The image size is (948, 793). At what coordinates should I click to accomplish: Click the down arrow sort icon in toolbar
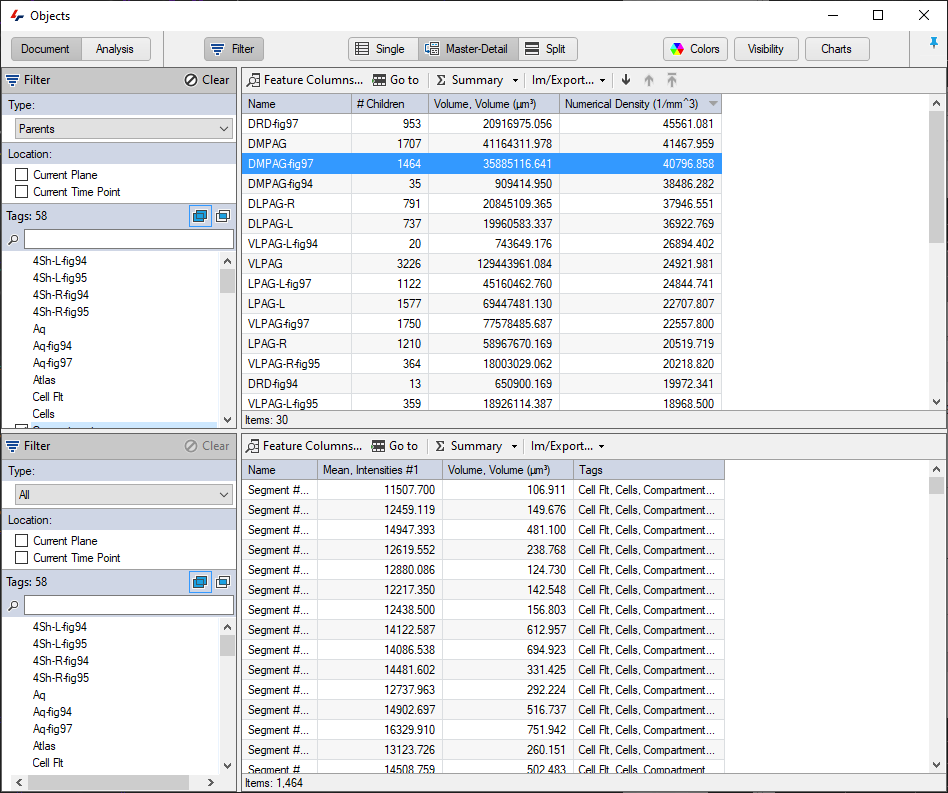coord(625,80)
